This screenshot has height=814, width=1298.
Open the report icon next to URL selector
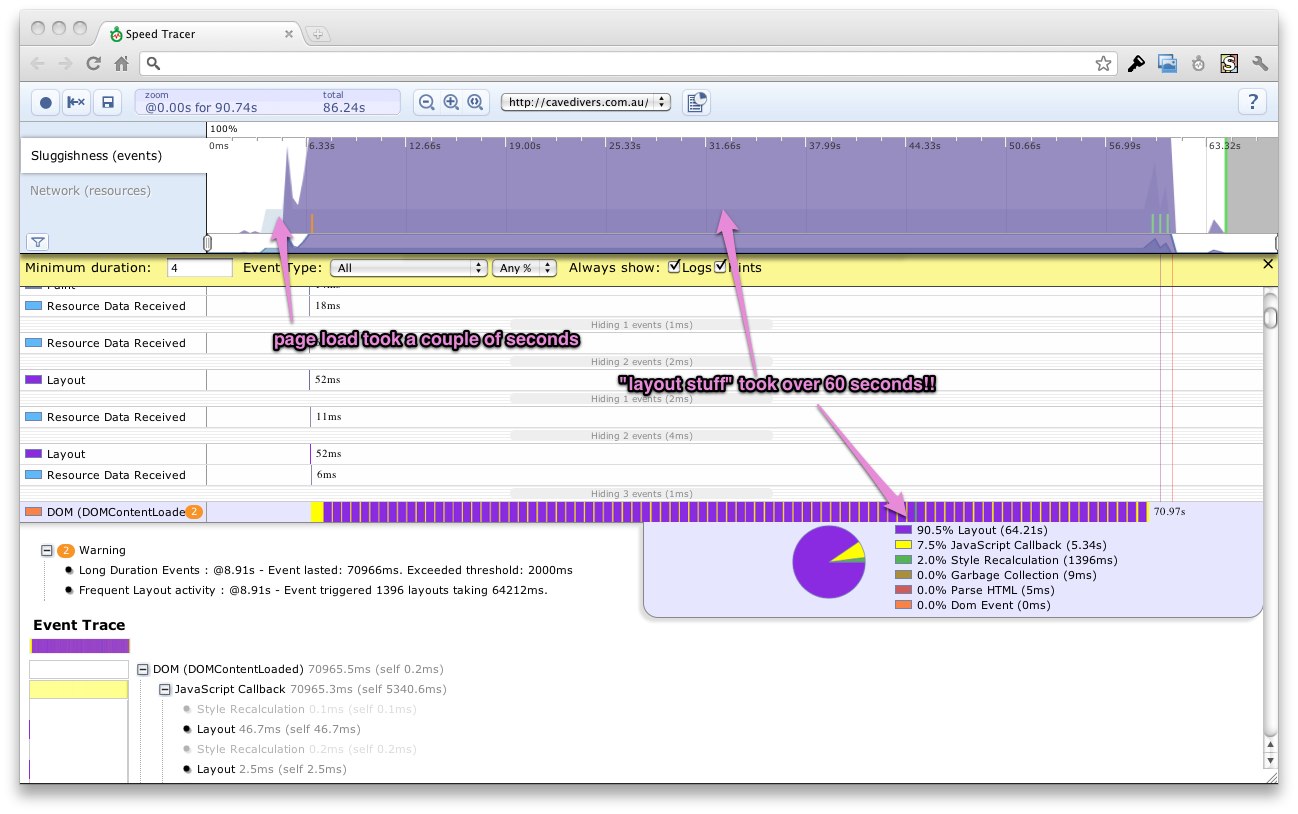696,102
